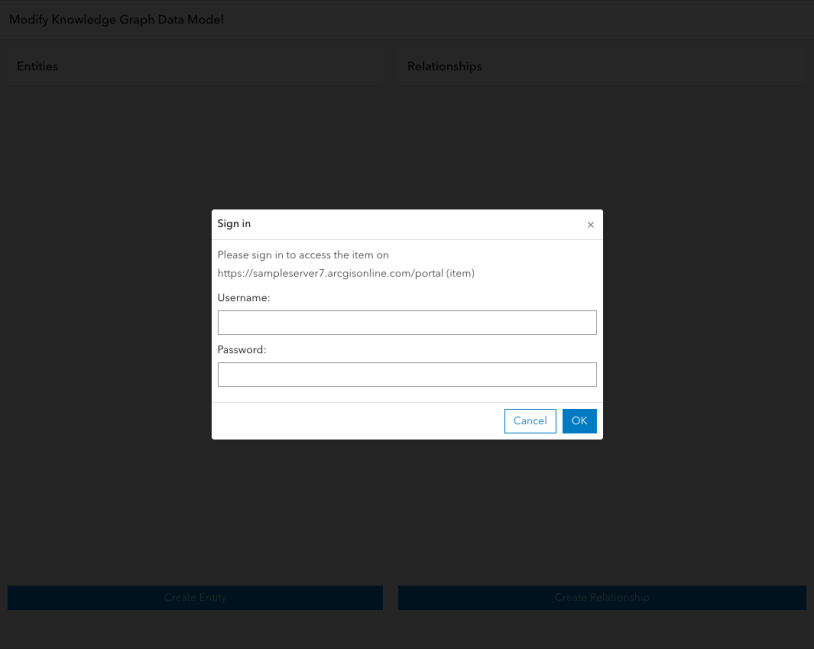Click the Modify Knowledge Graph Data Model title
The width and height of the screenshot is (814, 649).
coord(117,18)
